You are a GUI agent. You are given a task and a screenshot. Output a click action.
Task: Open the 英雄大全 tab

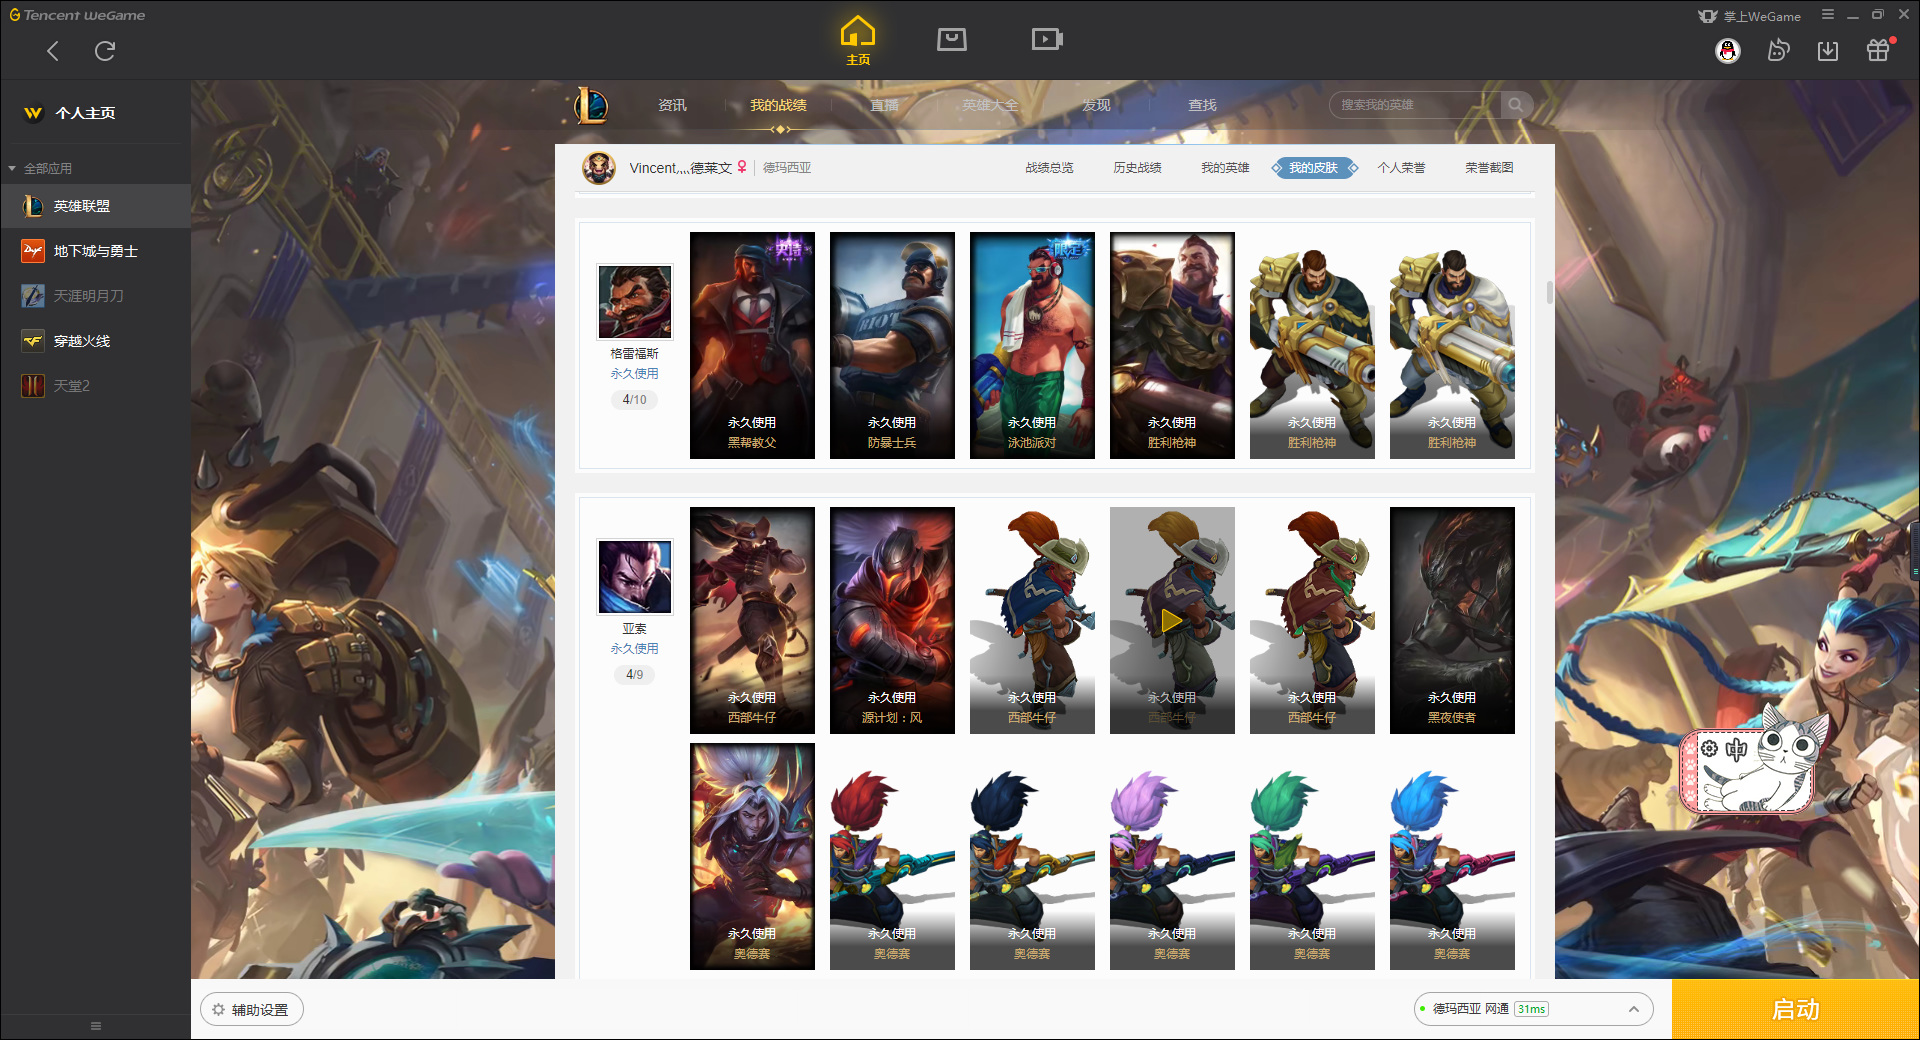point(990,105)
